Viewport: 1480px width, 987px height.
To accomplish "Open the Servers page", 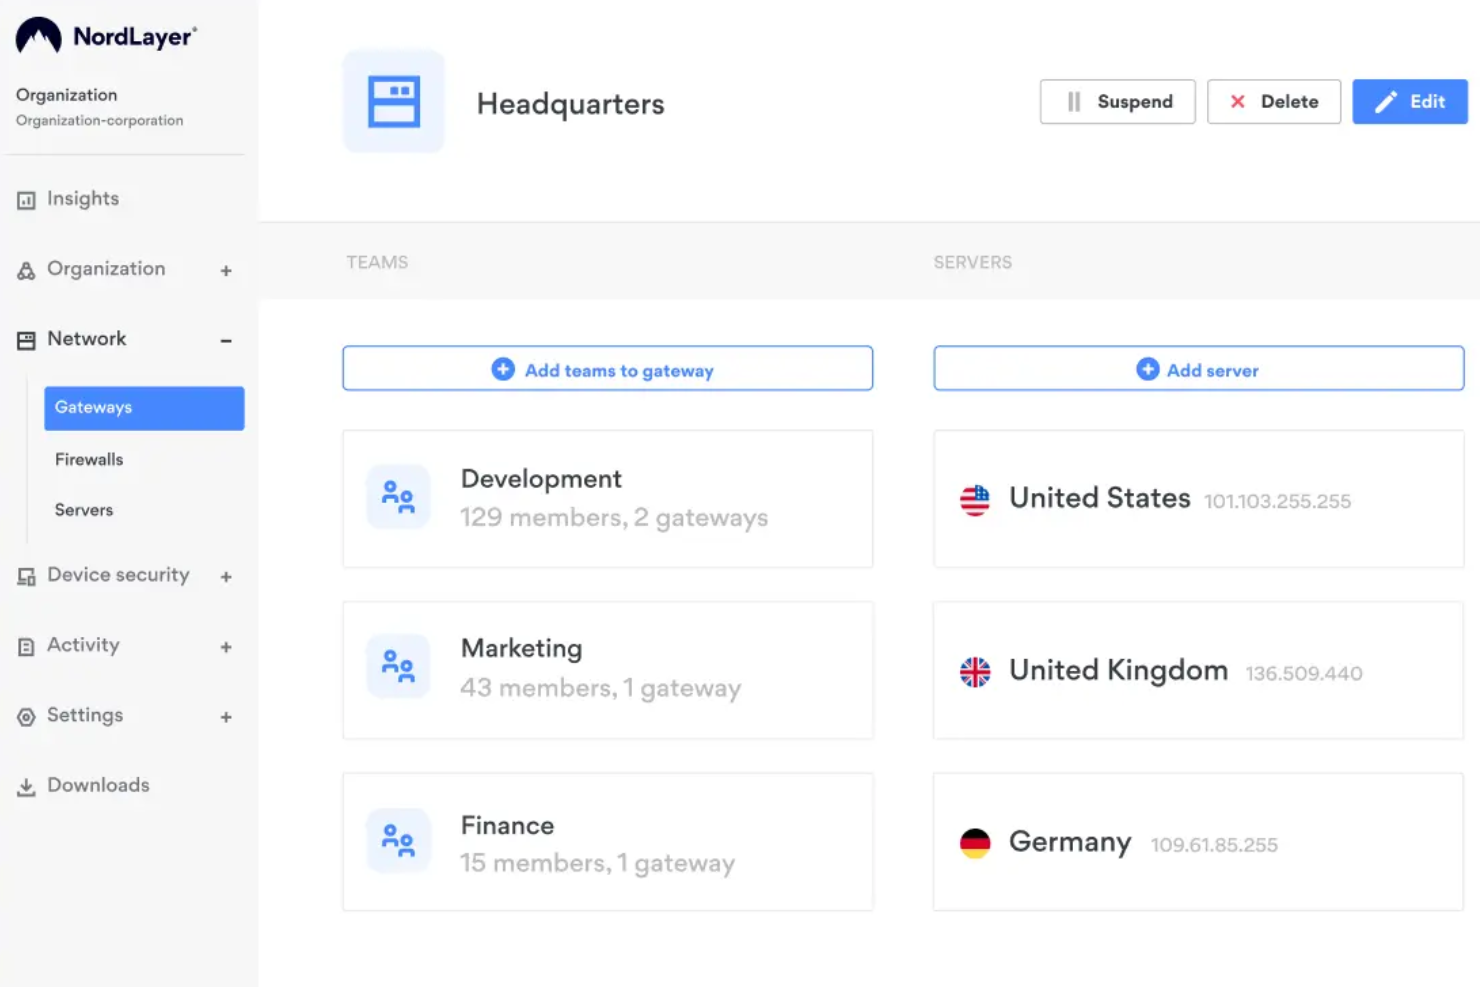I will (x=83, y=510).
